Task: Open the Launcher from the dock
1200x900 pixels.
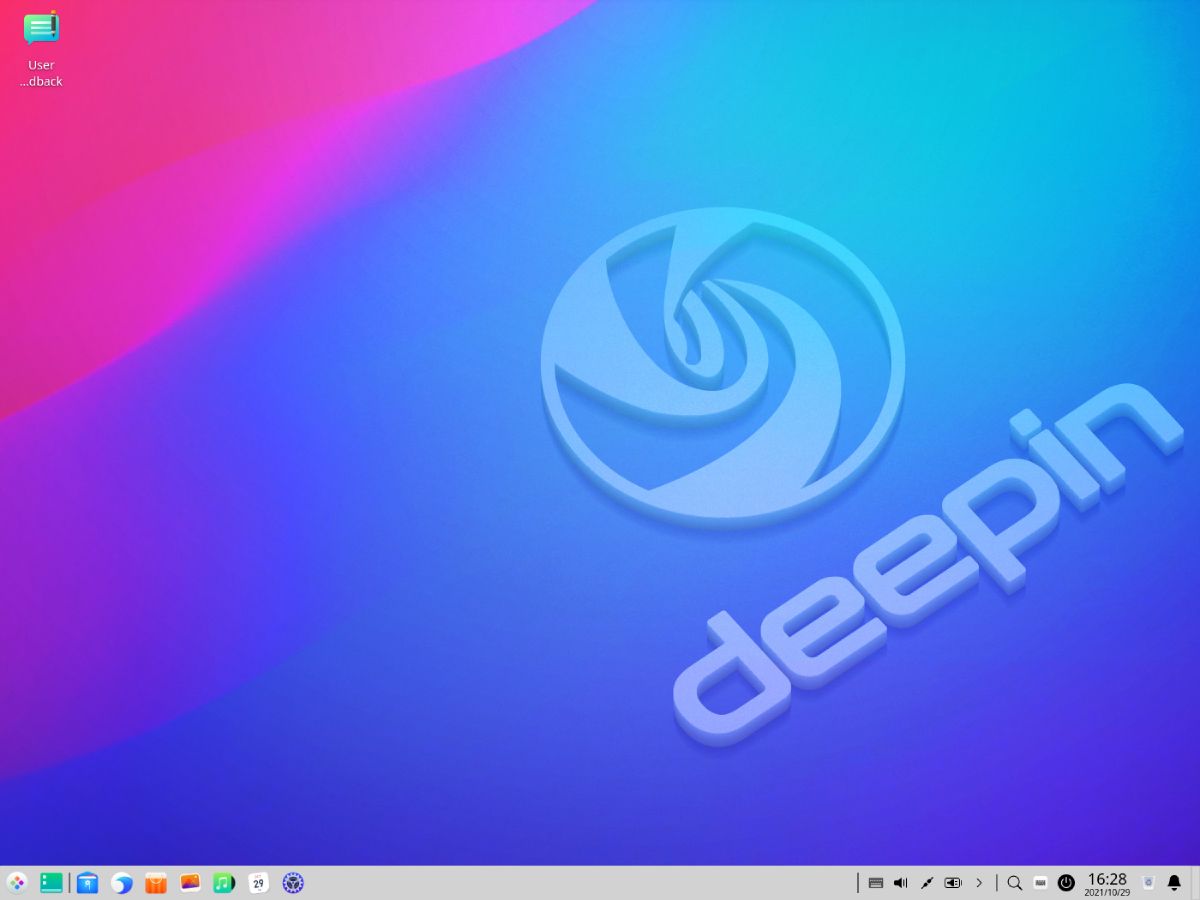Action: point(15,883)
